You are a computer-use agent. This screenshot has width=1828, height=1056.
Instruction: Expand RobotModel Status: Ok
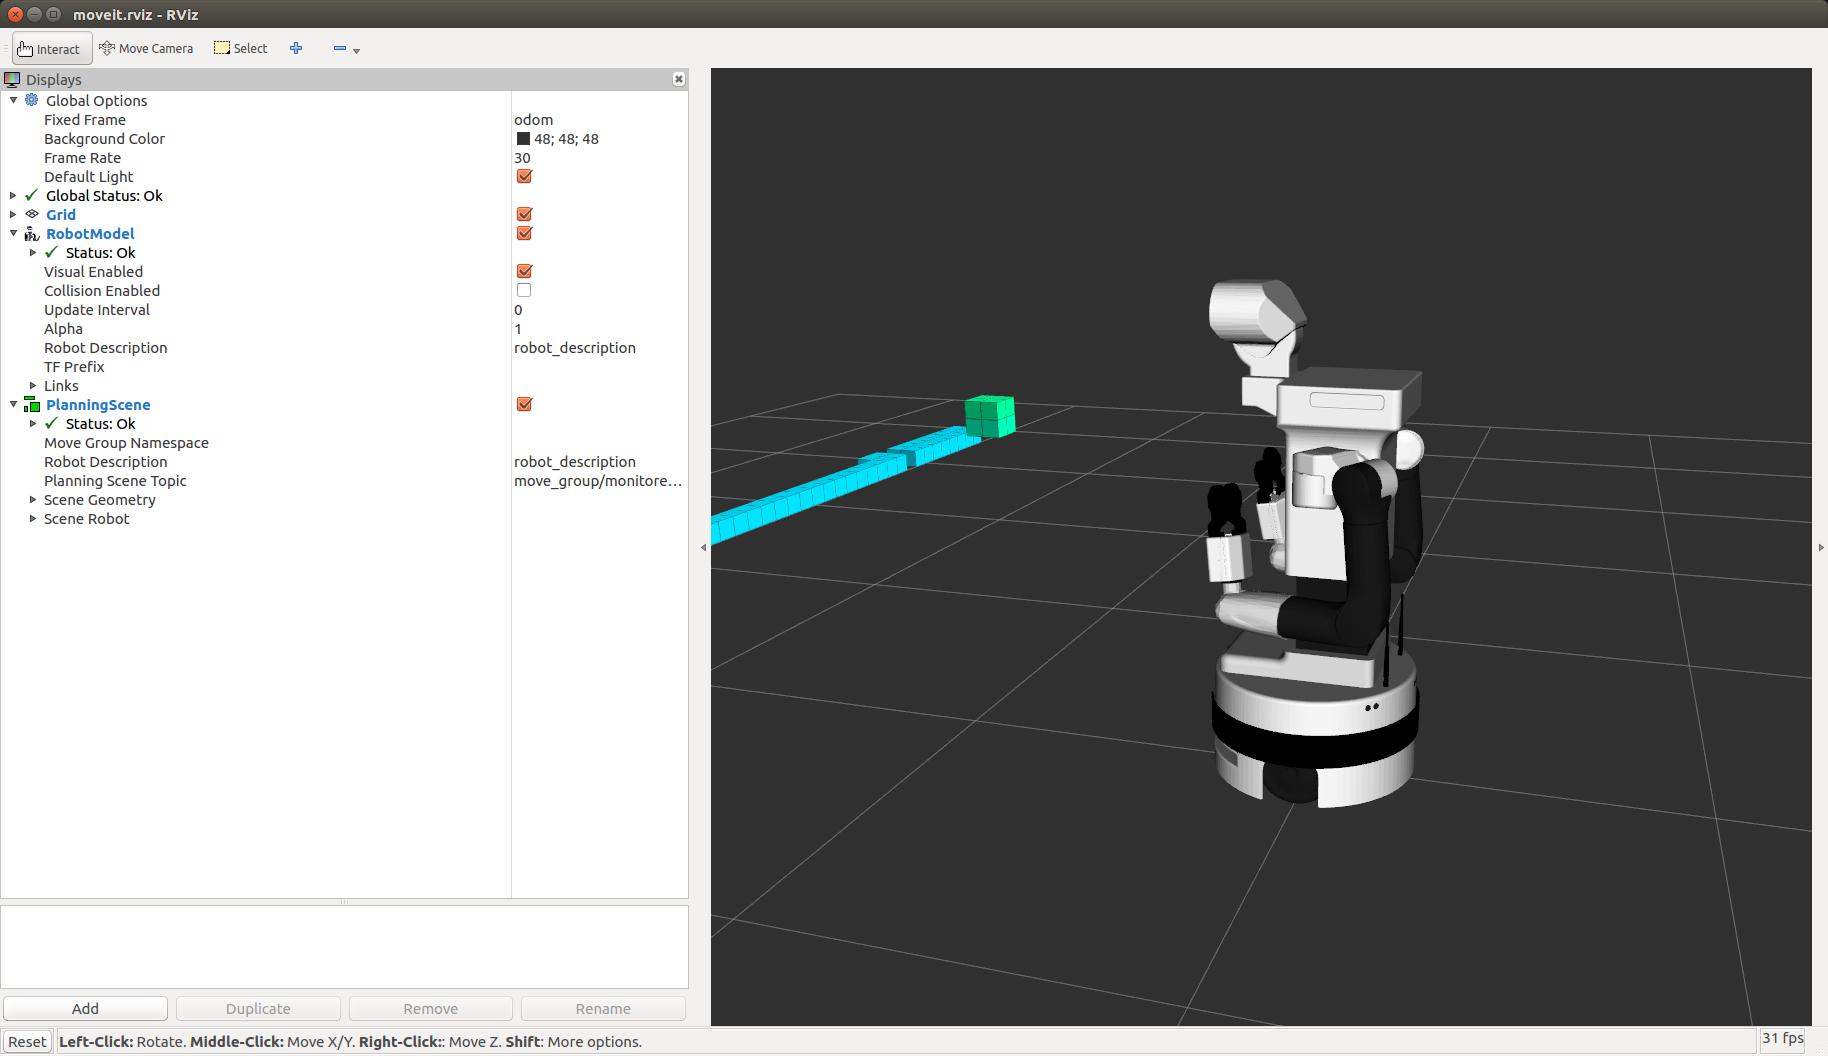tap(33, 252)
